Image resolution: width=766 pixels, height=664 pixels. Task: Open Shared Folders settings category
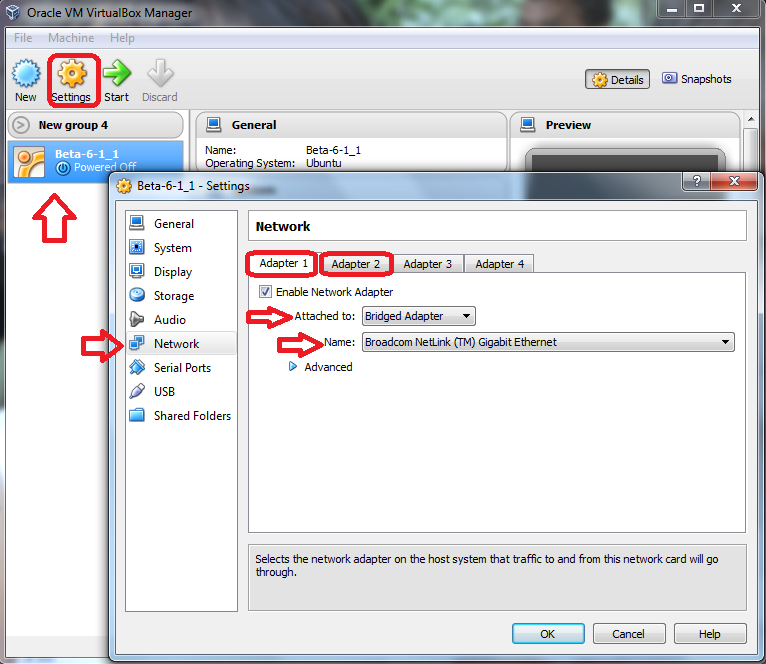point(192,415)
